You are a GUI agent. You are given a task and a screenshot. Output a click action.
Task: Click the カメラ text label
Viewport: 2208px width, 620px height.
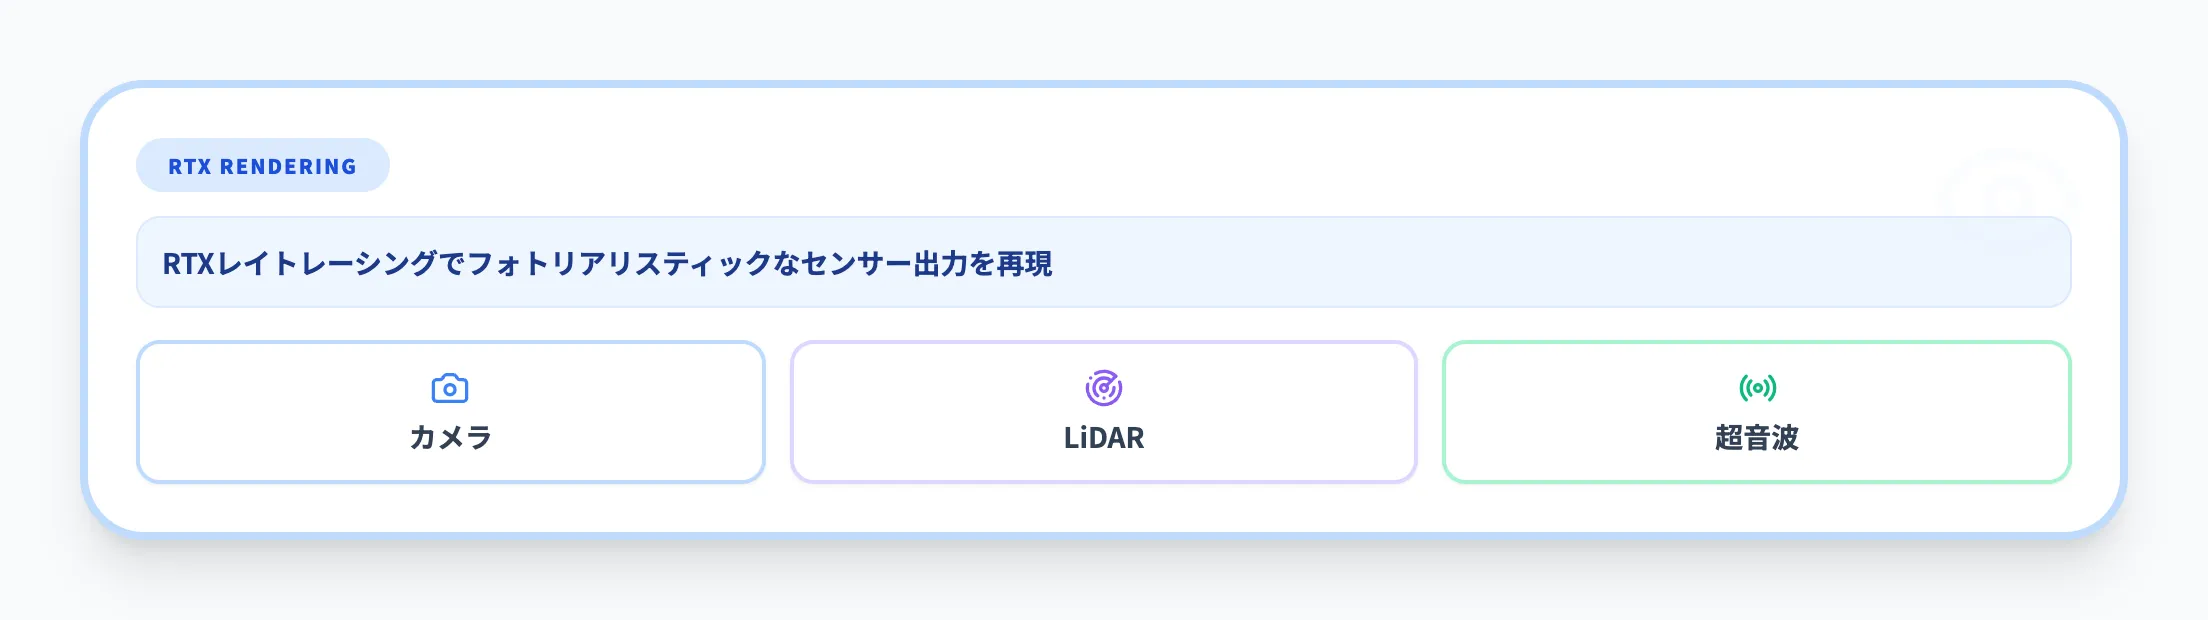tap(450, 438)
